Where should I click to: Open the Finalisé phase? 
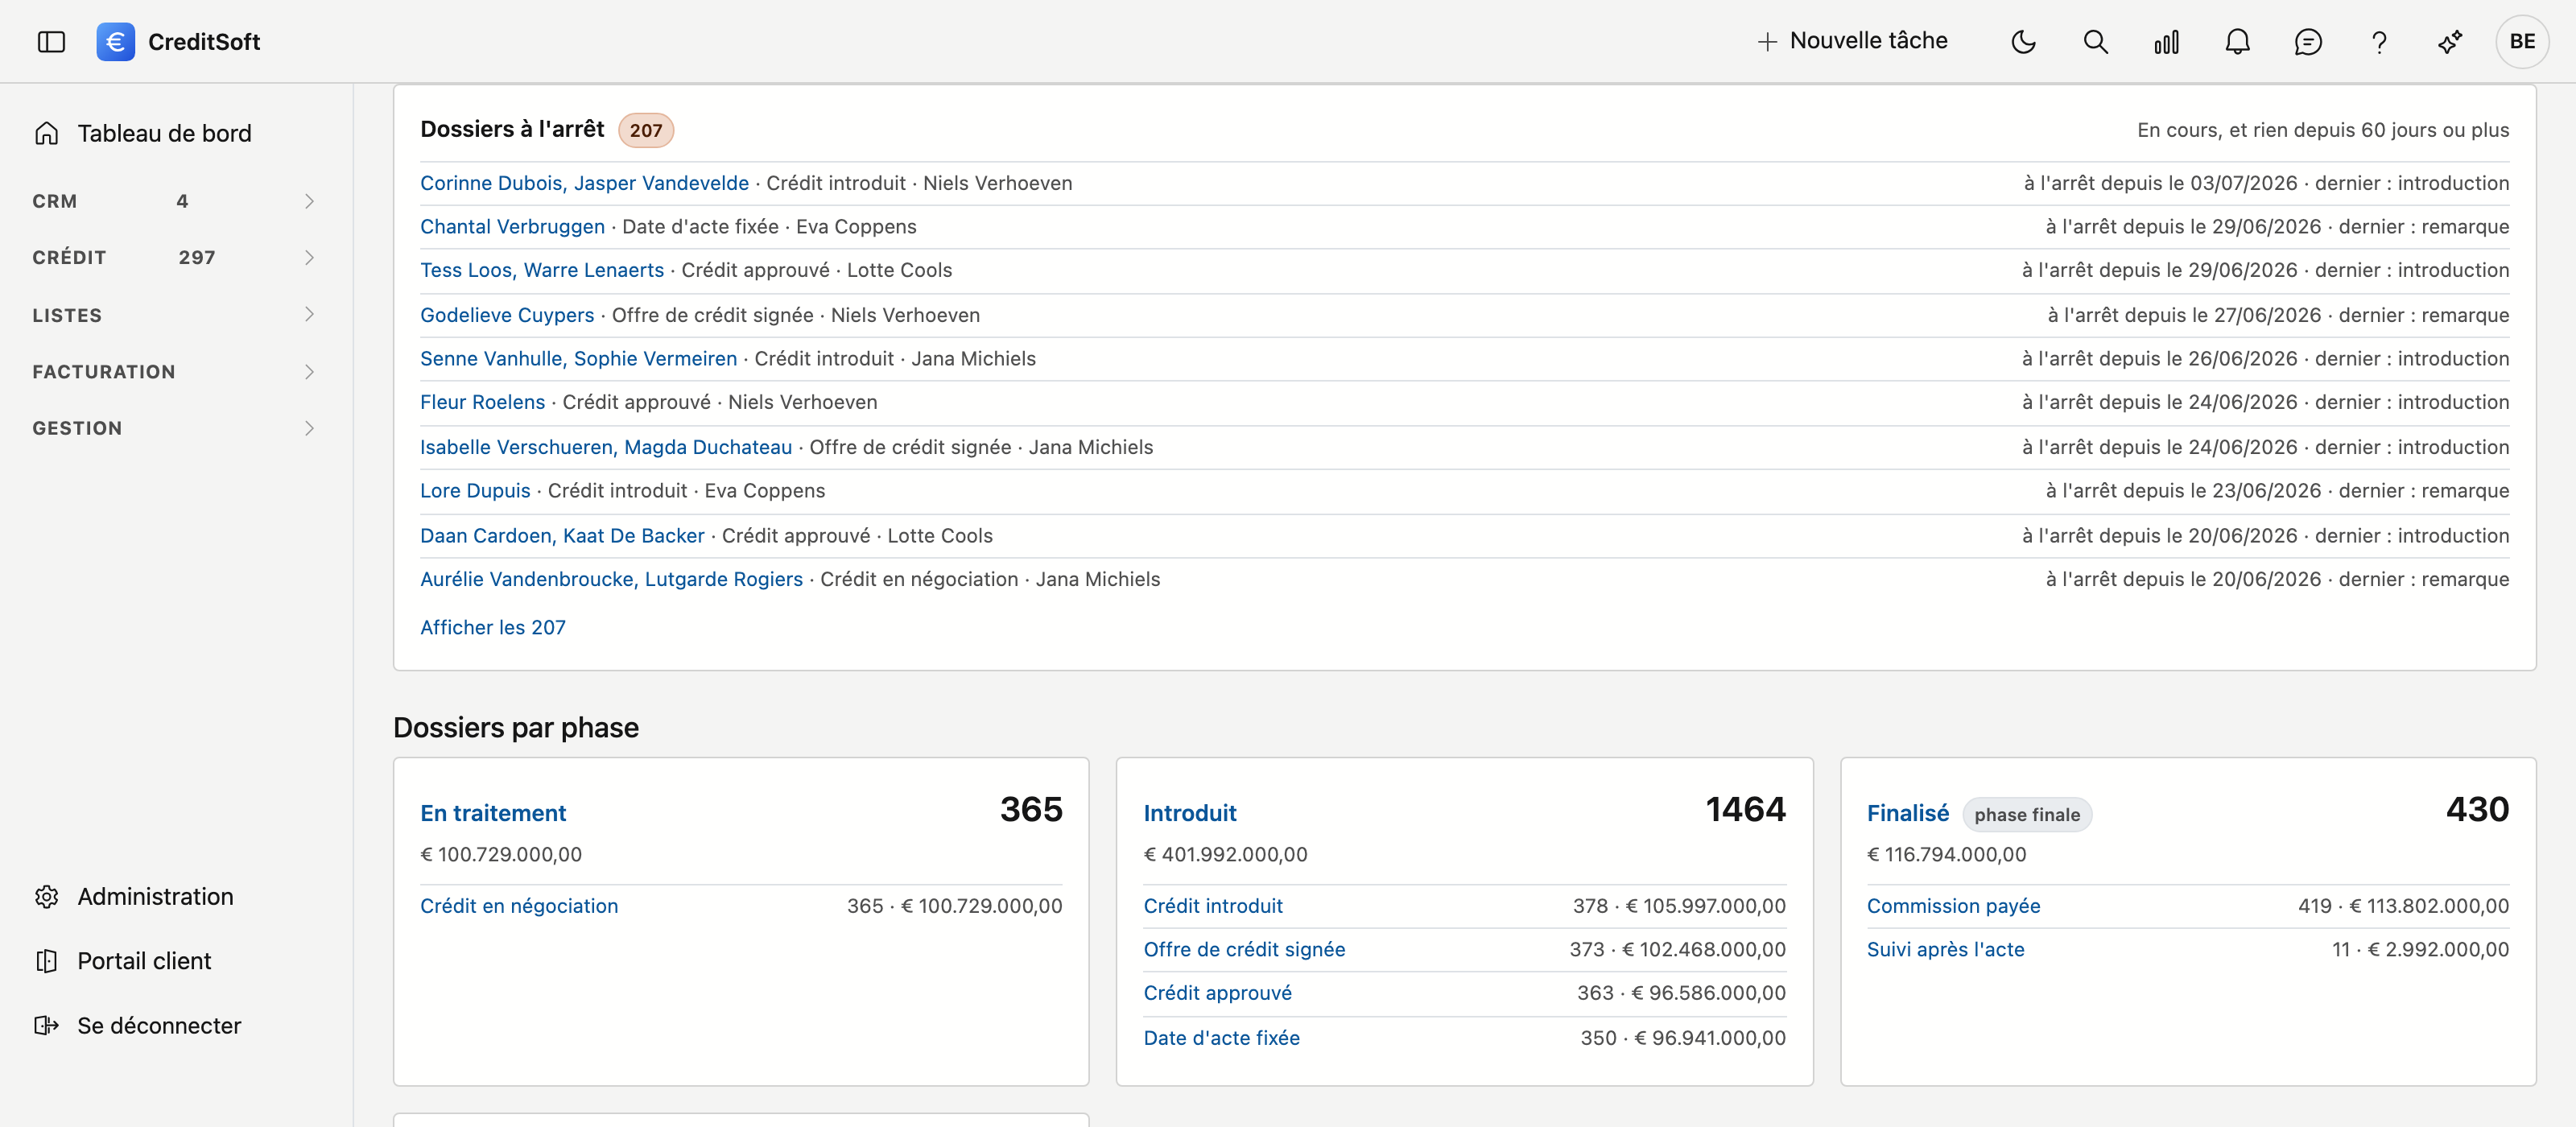(x=1907, y=813)
